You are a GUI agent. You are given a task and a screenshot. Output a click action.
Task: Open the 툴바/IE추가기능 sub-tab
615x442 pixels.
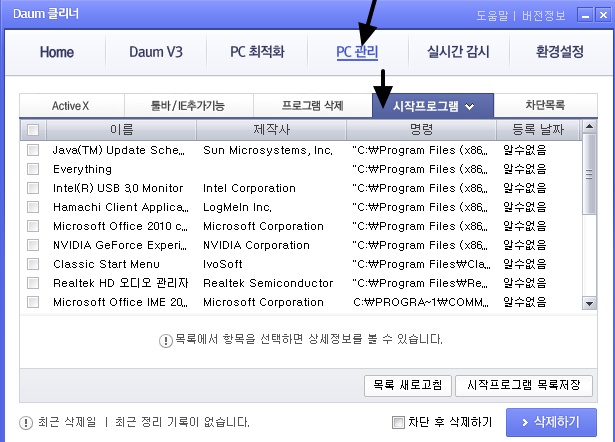coord(188,105)
